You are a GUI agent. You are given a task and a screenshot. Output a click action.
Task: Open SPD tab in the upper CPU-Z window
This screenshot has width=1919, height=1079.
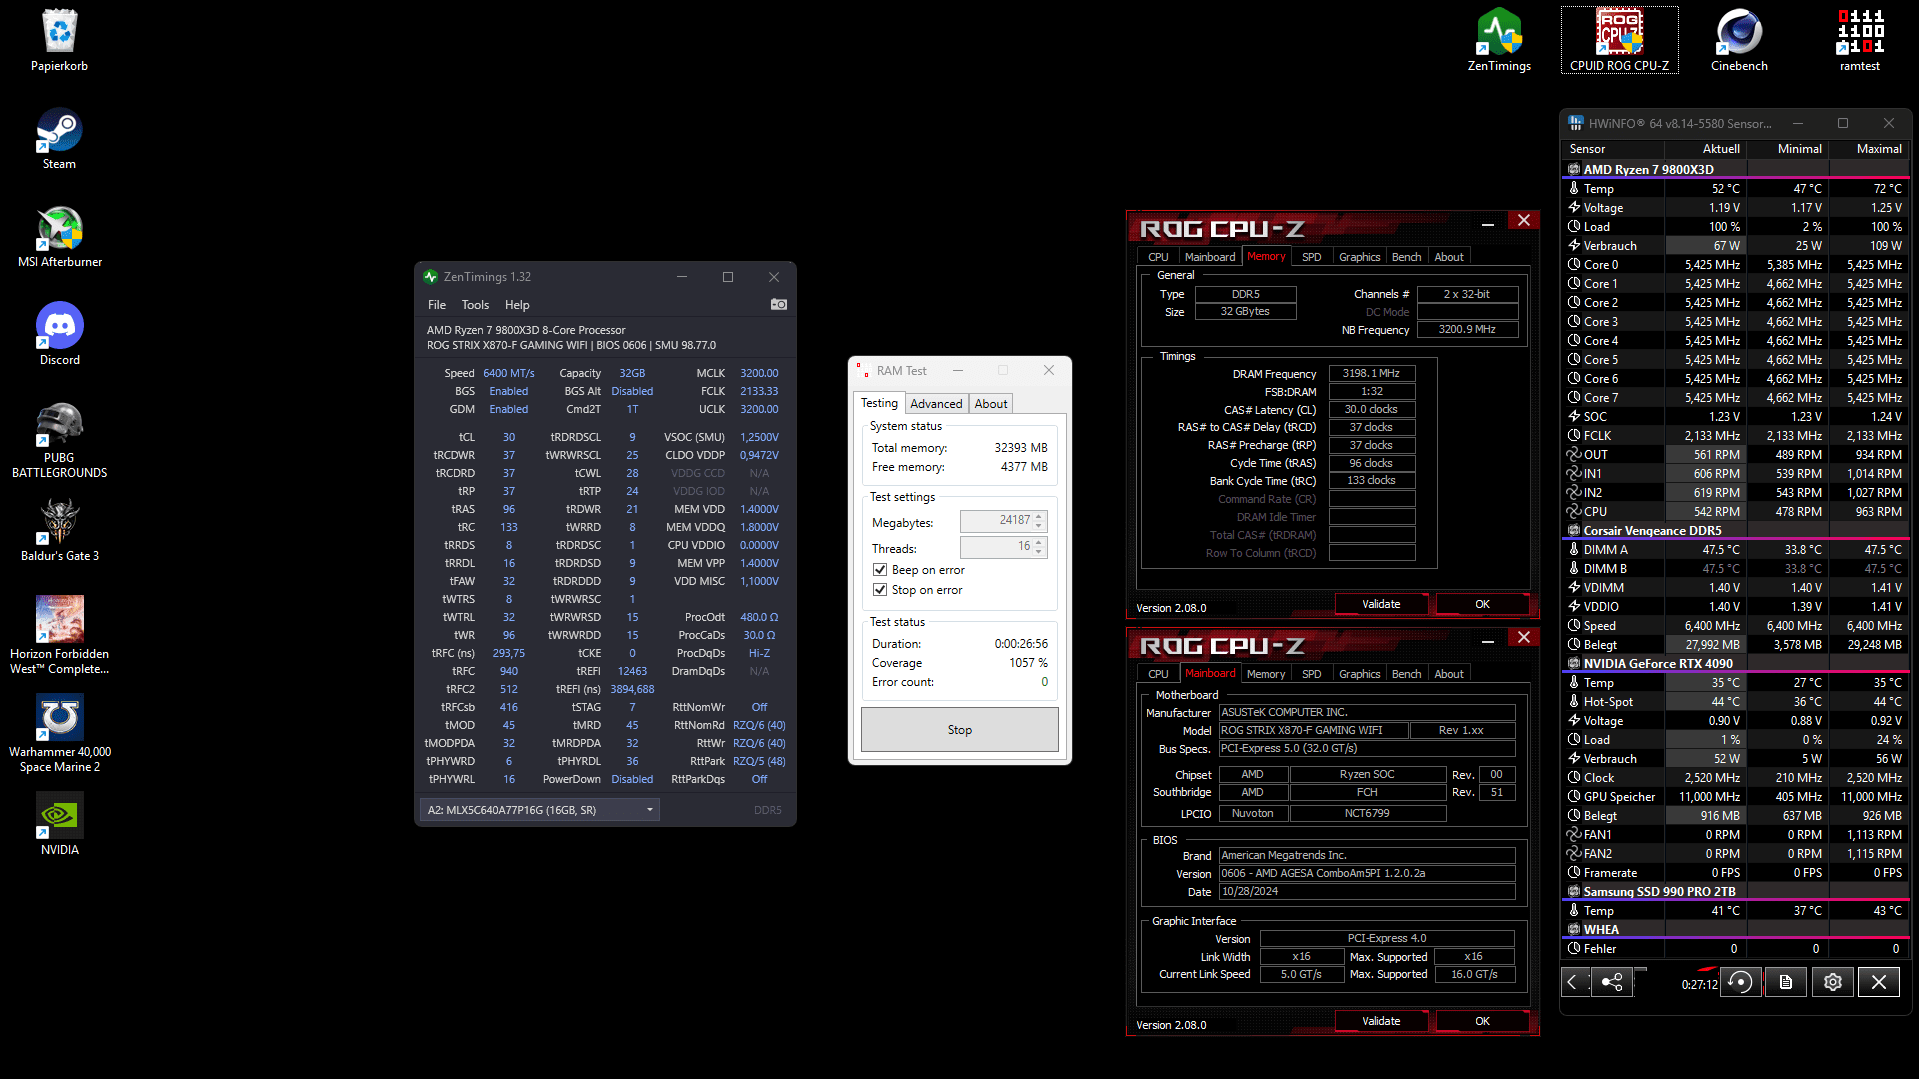pos(1311,257)
